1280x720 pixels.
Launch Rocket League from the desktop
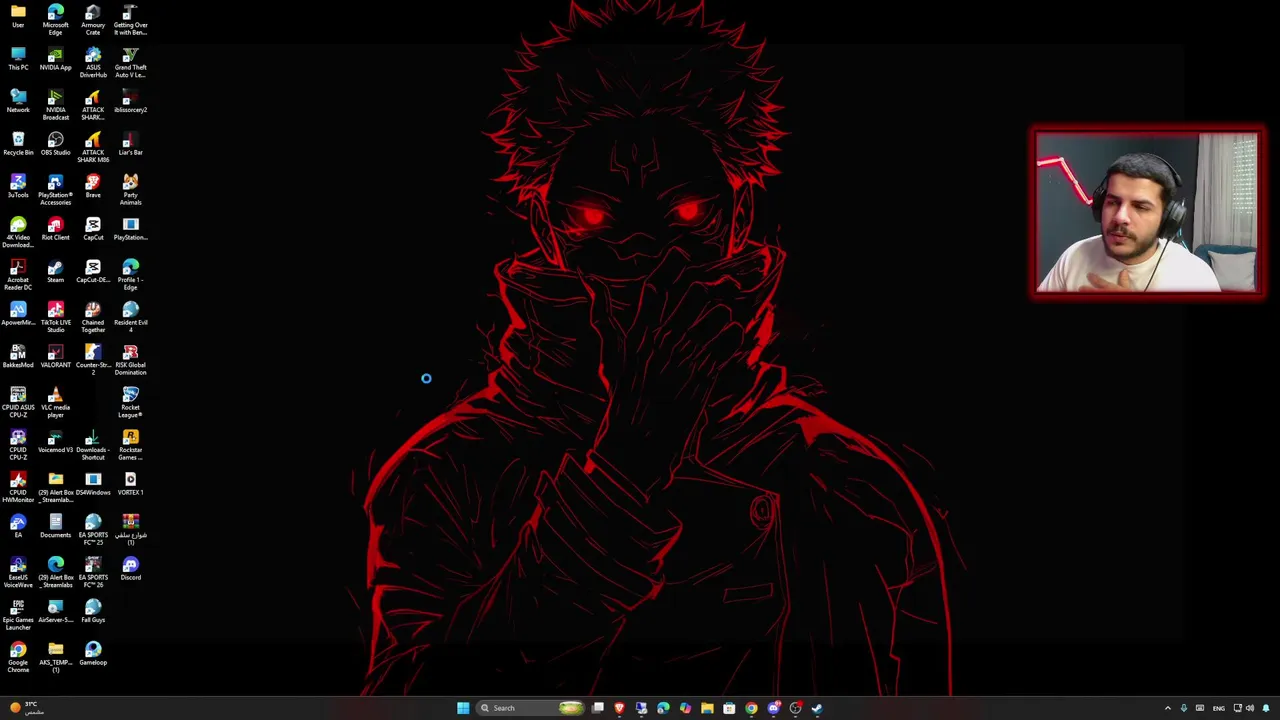tap(130, 402)
